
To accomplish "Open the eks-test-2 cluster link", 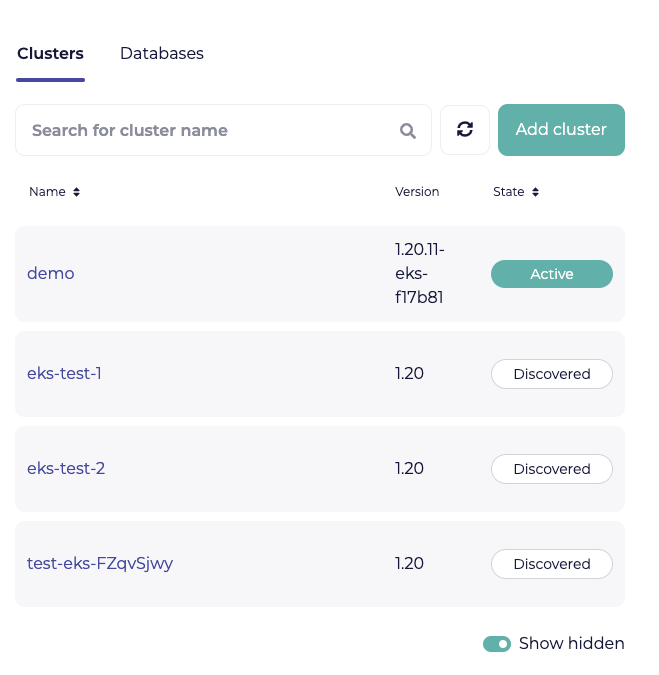I will (66, 468).
